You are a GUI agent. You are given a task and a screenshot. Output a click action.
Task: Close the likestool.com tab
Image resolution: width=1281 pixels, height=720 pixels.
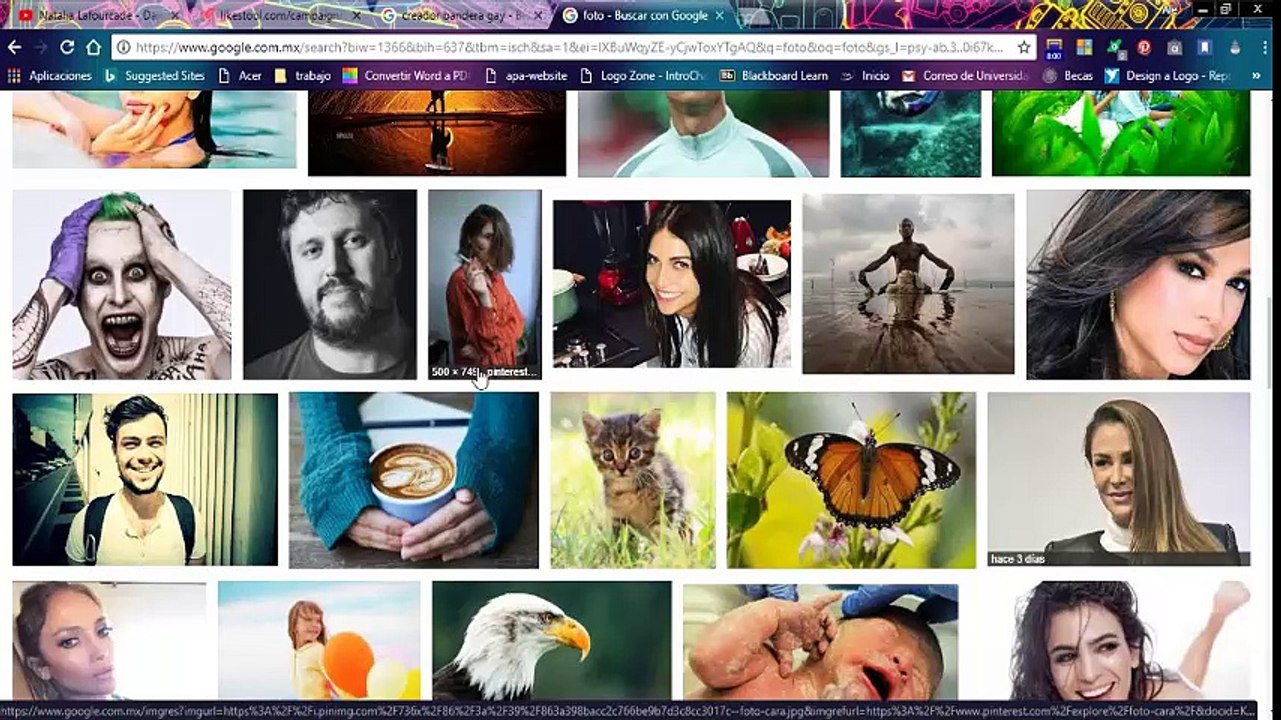tap(356, 15)
